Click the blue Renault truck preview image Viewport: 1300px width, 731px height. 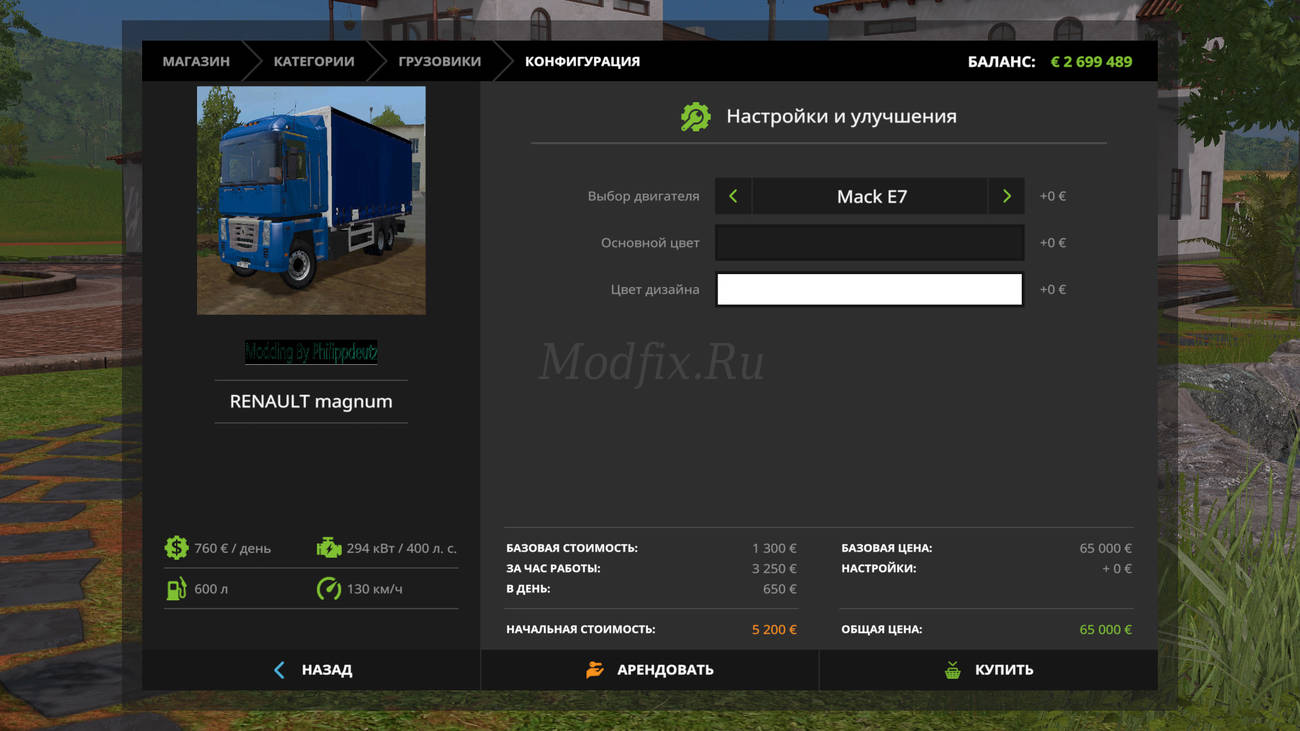point(311,200)
